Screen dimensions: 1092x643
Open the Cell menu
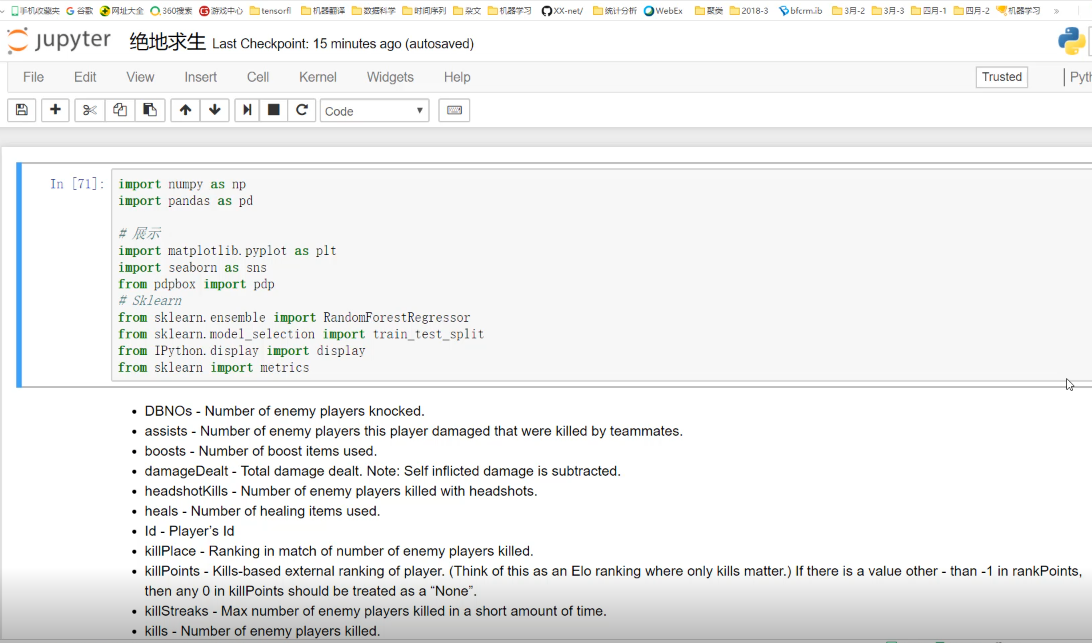coord(258,77)
